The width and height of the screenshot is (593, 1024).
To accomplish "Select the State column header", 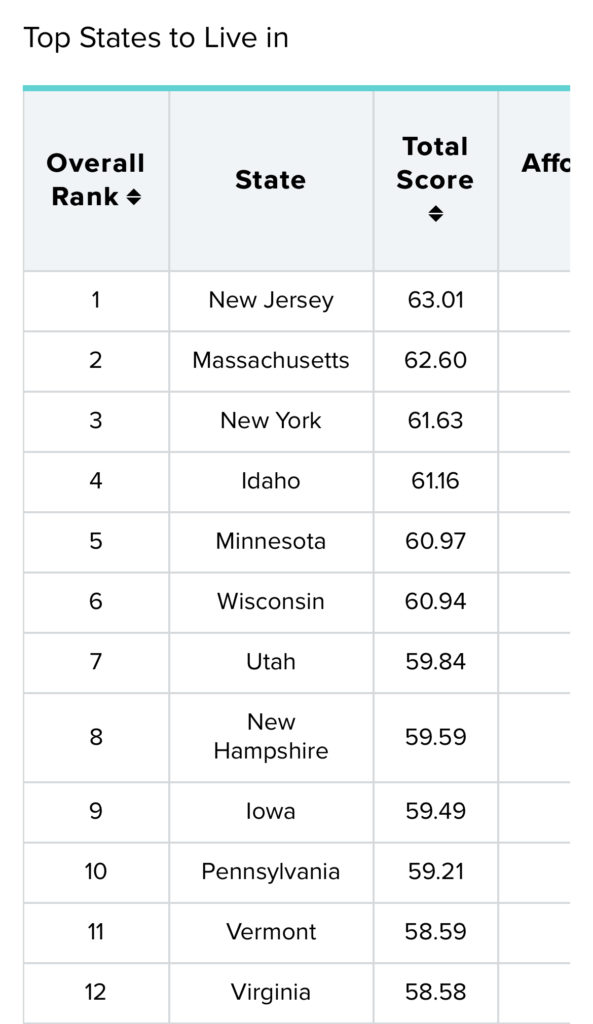I will point(271,180).
